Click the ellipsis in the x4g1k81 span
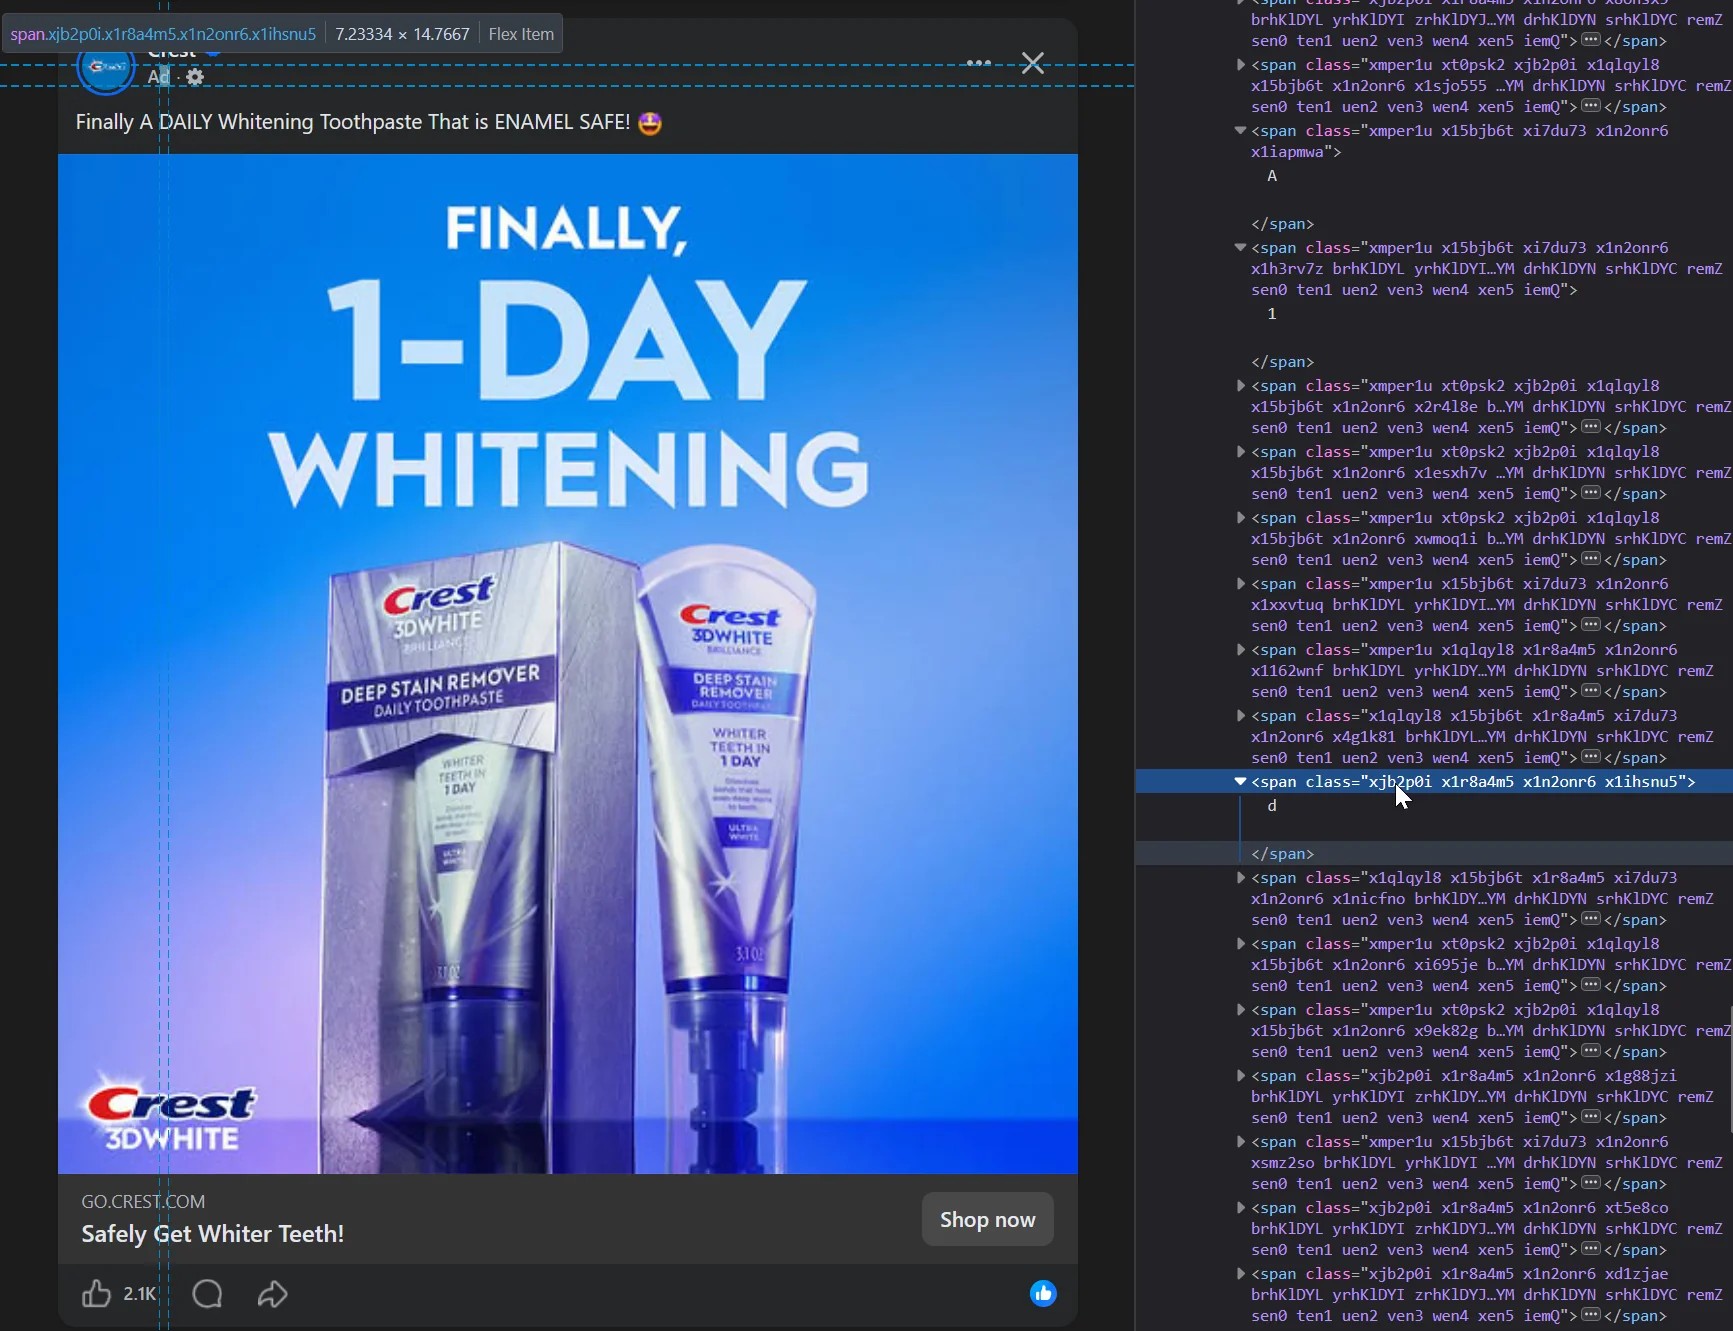Image resolution: width=1733 pixels, height=1331 pixels. click(x=1591, y=757)
